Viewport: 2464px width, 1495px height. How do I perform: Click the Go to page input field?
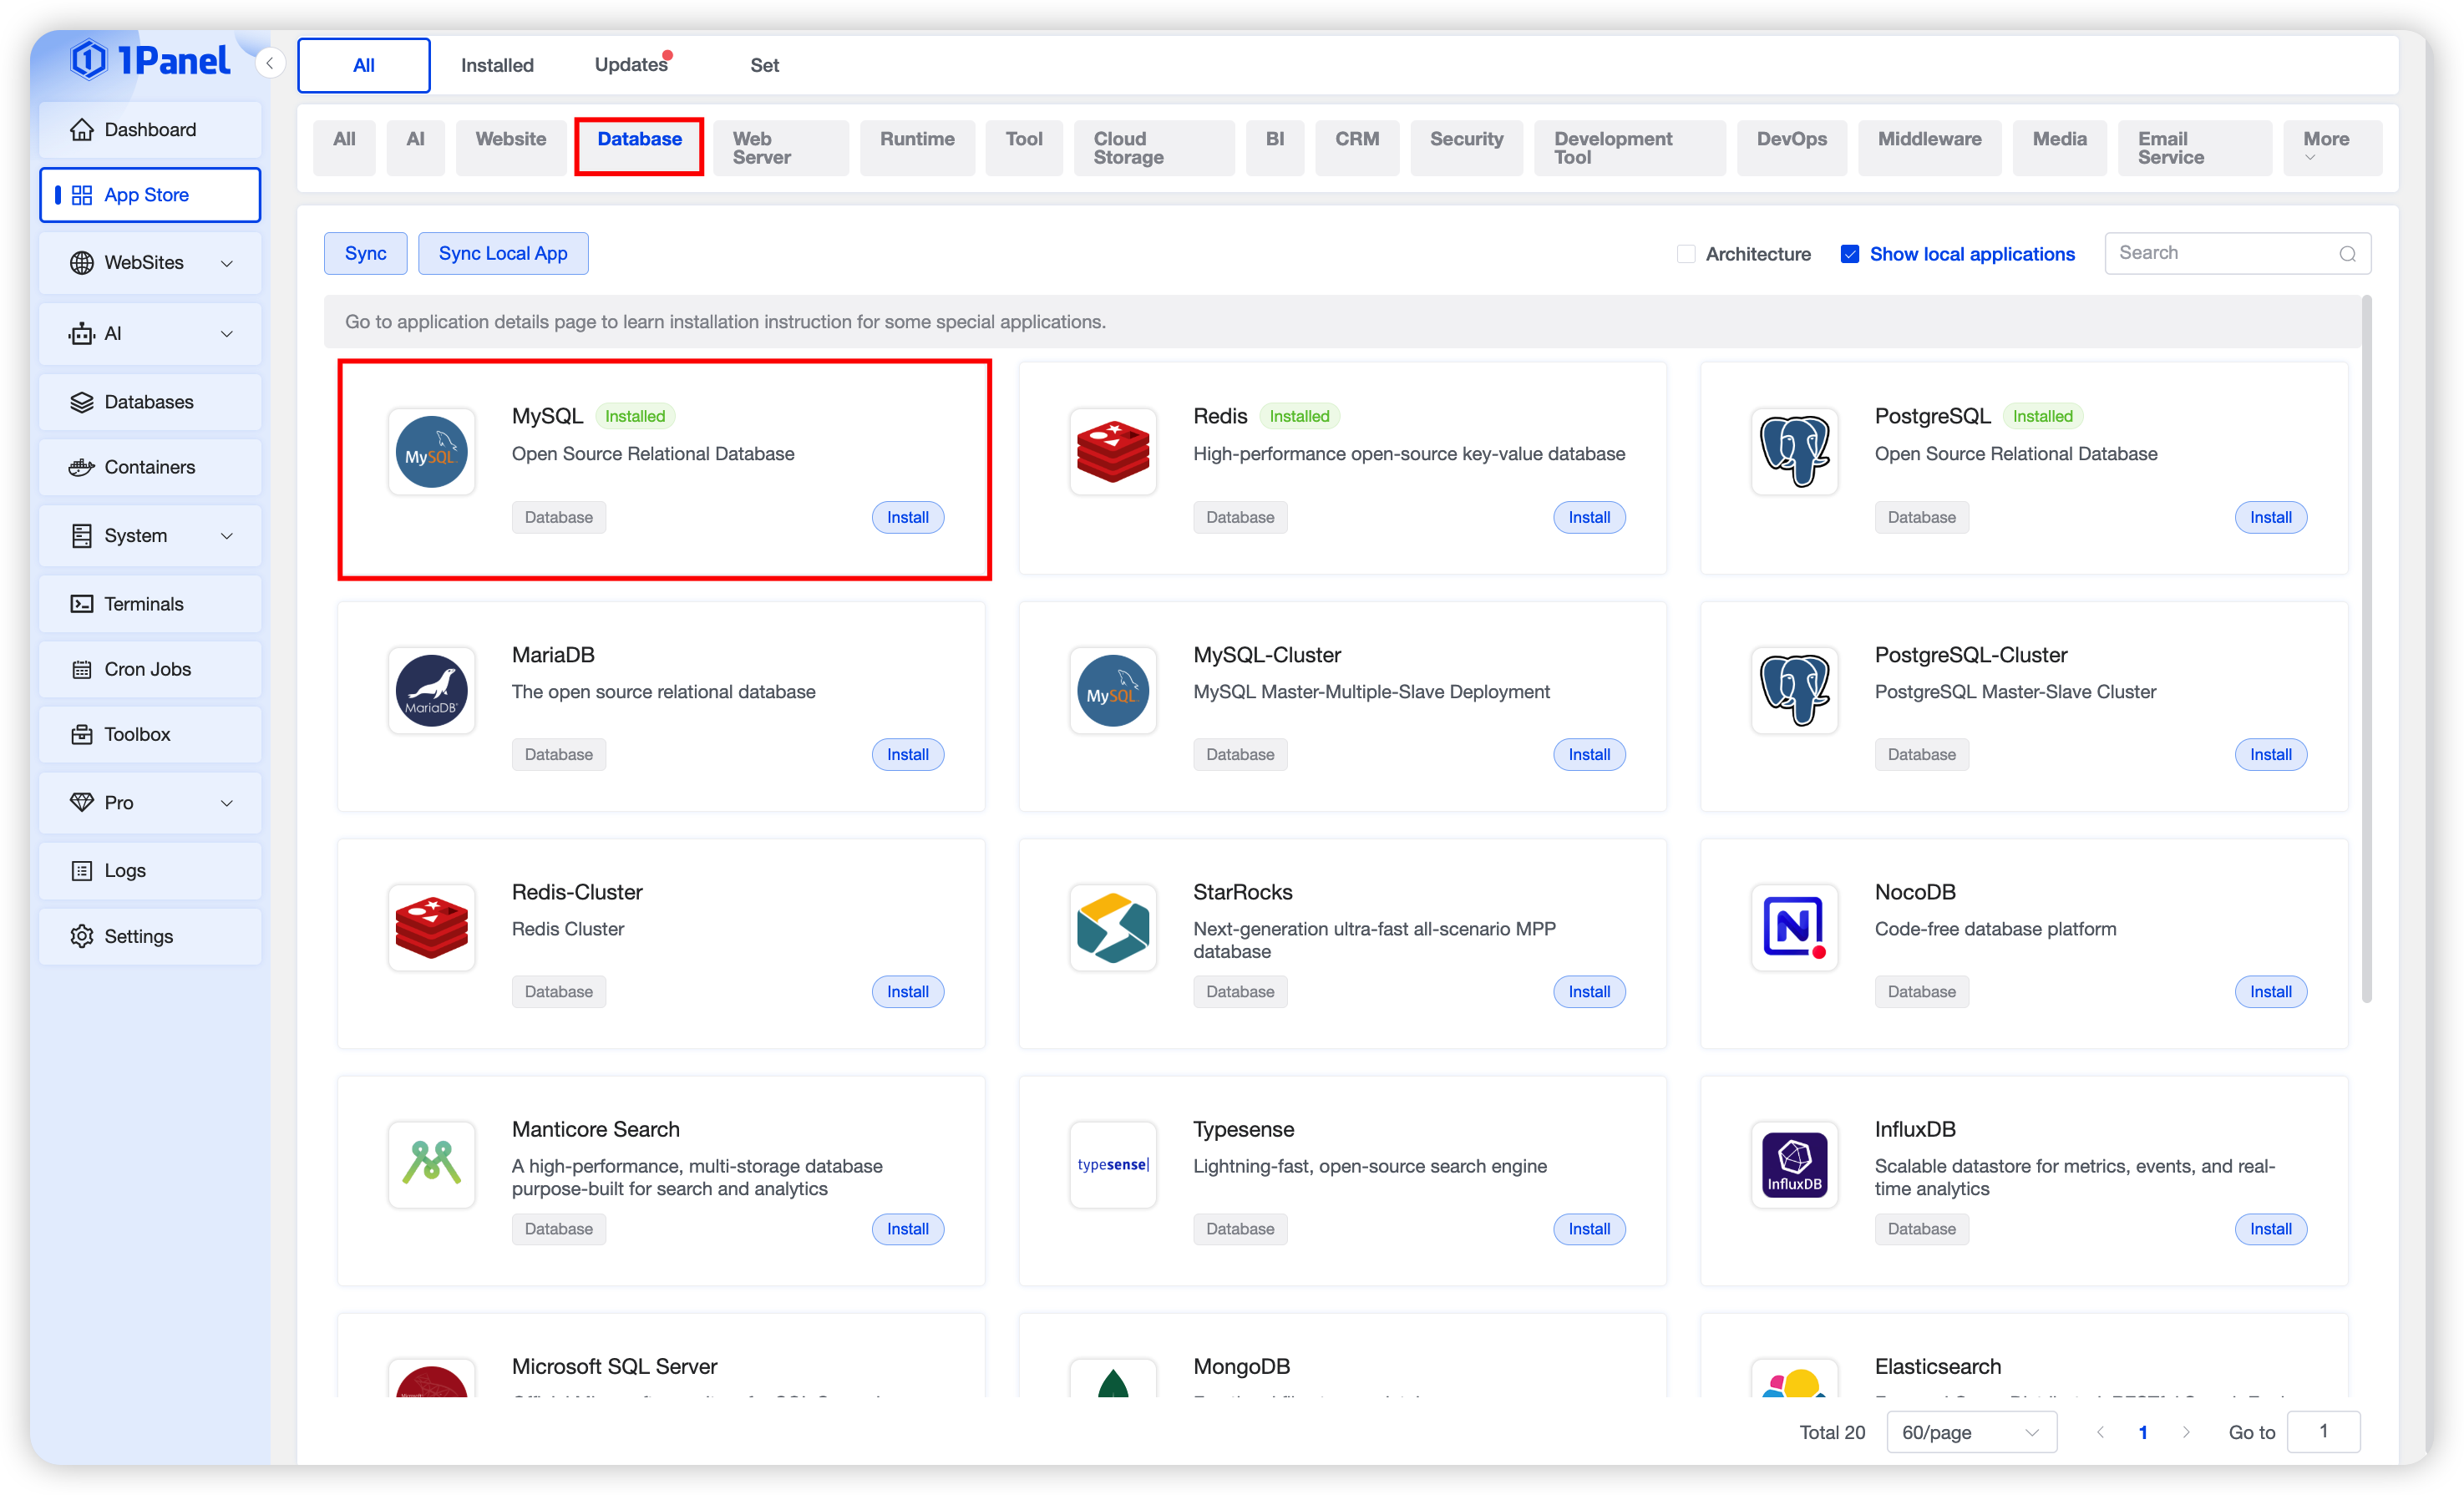(x=2323, y=1431)
